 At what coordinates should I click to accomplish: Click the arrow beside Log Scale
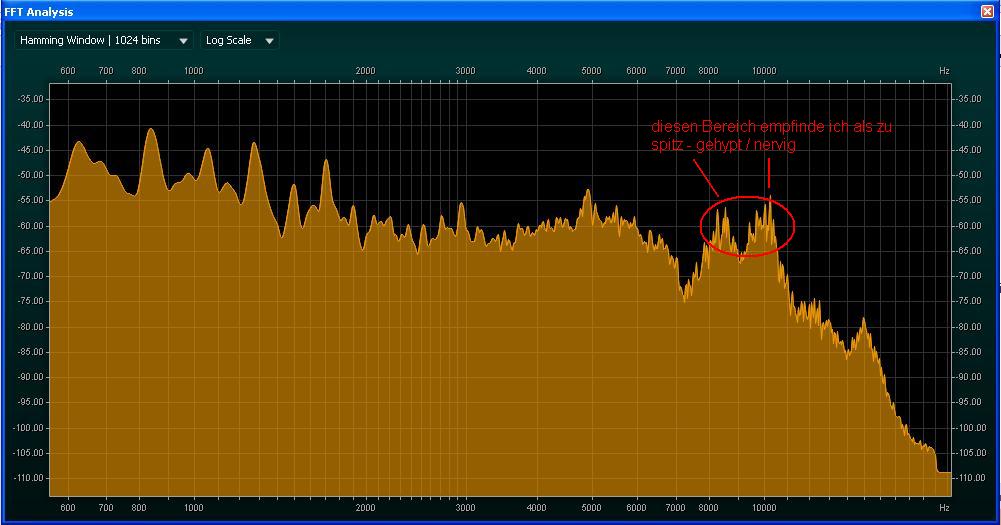[x=269, y=41]
